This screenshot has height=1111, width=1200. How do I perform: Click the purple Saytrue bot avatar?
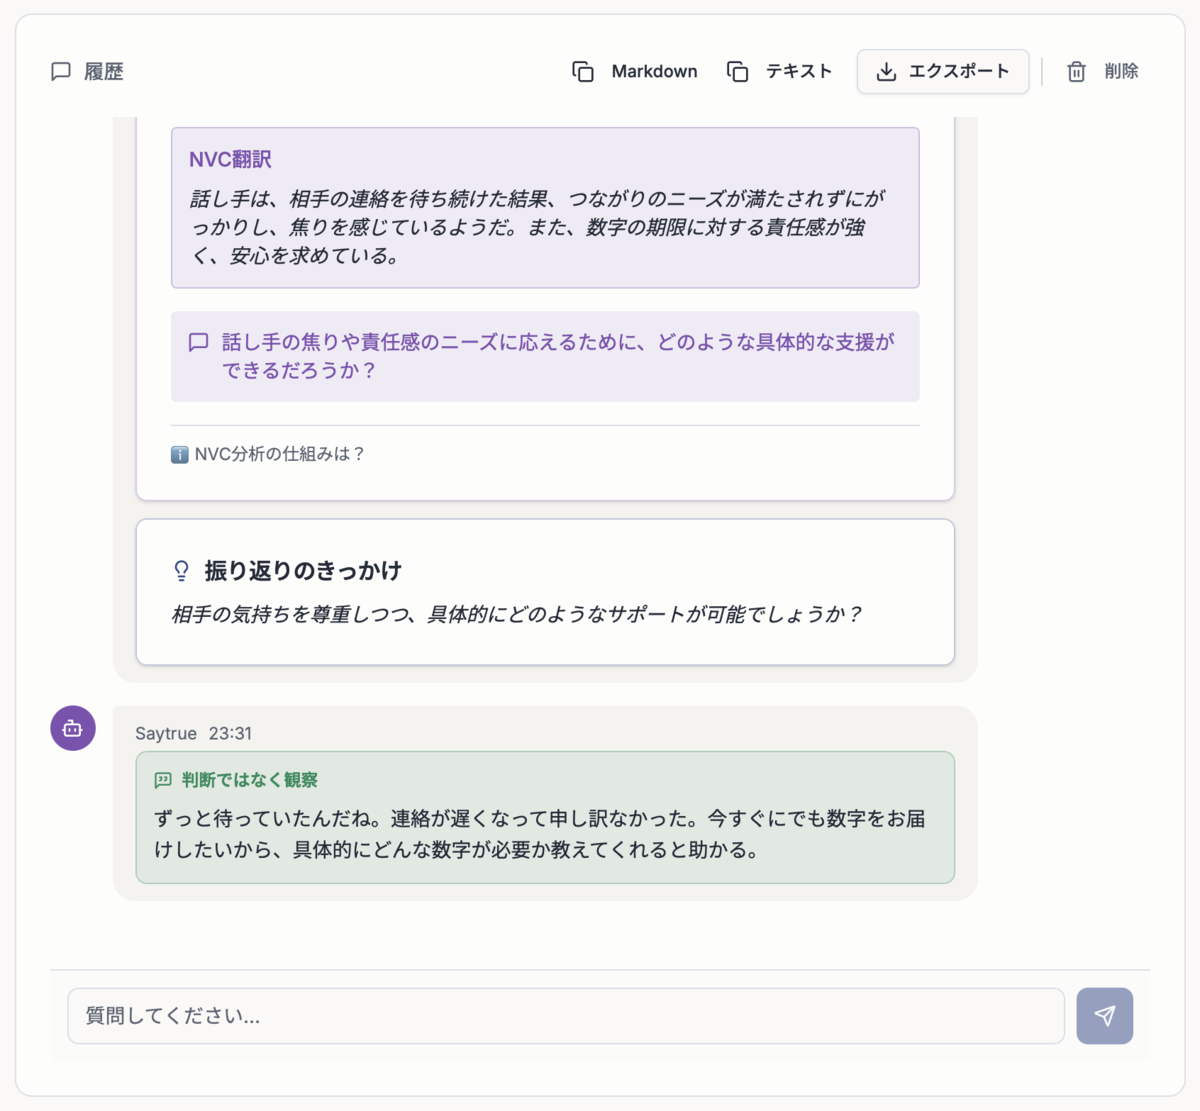coord(73,728)
